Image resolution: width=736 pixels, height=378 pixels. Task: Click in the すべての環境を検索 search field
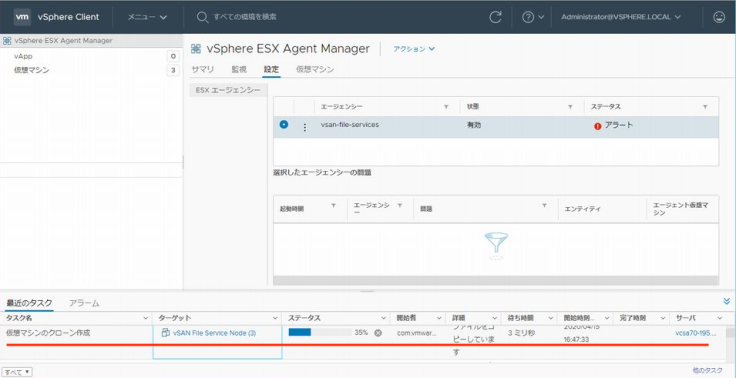coord(245,17)
